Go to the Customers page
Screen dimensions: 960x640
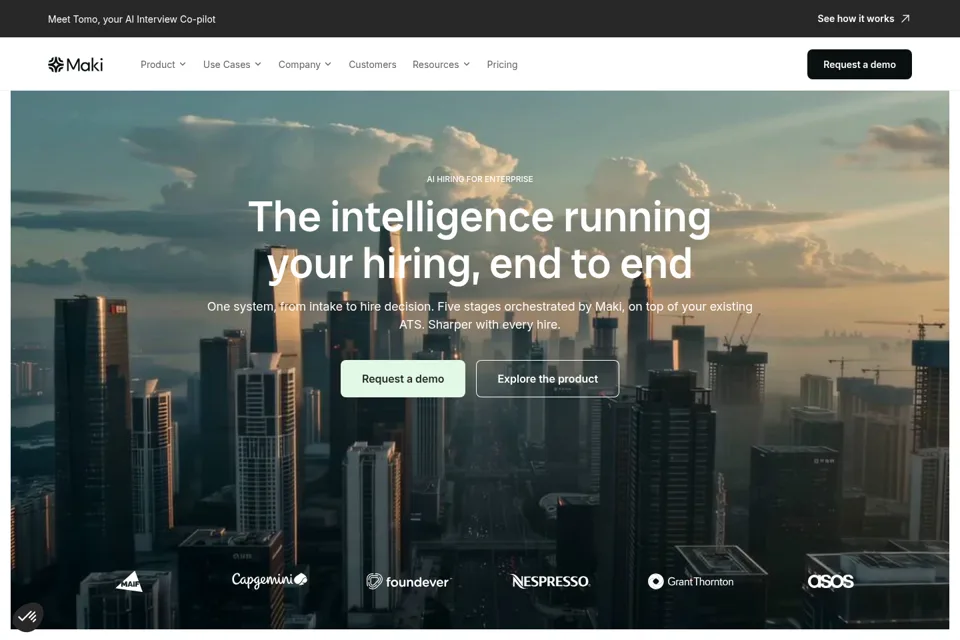tap(372, 64)
